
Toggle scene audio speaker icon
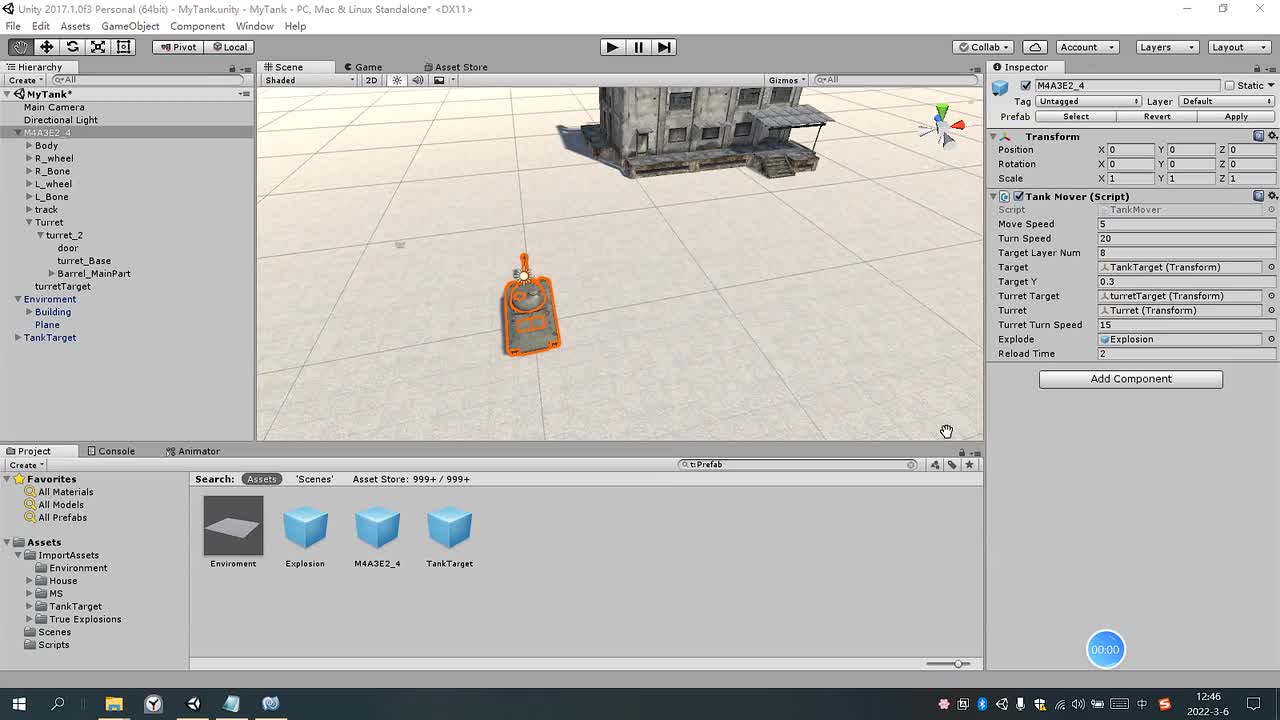click(x=418, y=80)
